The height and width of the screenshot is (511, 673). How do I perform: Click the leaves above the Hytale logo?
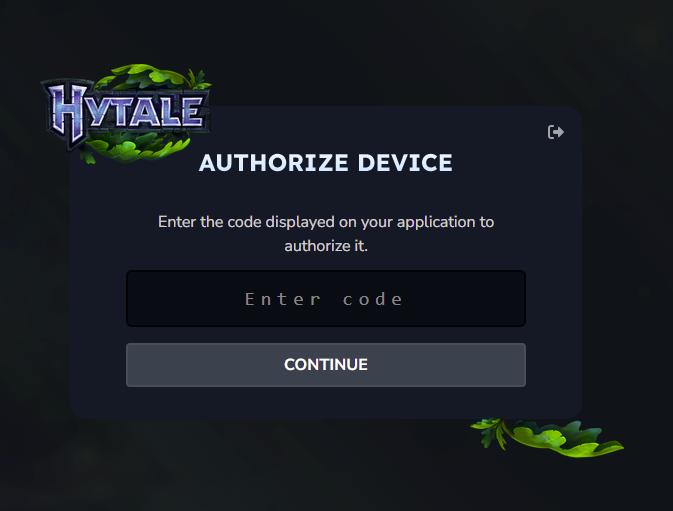(x=150, y=77)
